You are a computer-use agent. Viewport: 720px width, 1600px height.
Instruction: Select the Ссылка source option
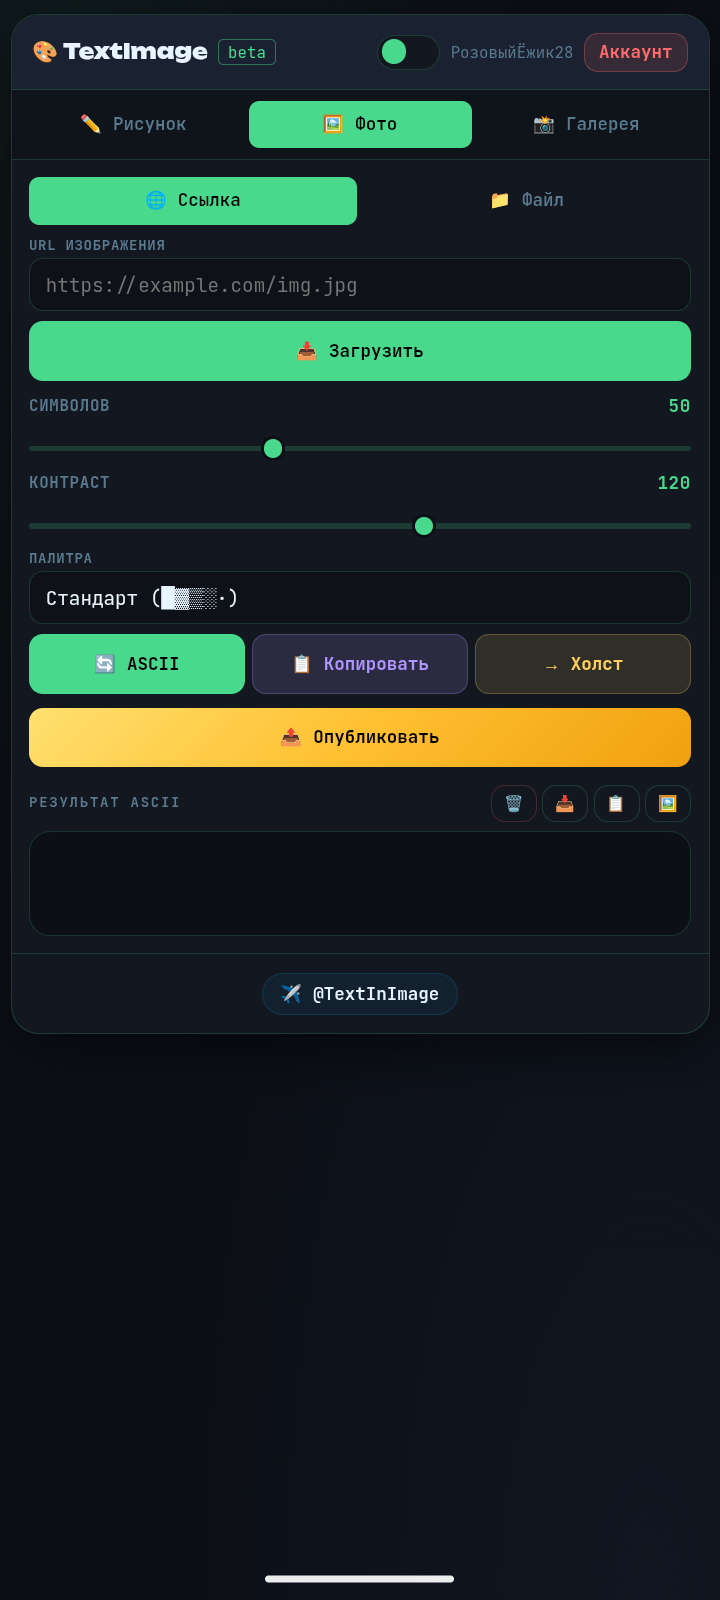click(193, 201)
